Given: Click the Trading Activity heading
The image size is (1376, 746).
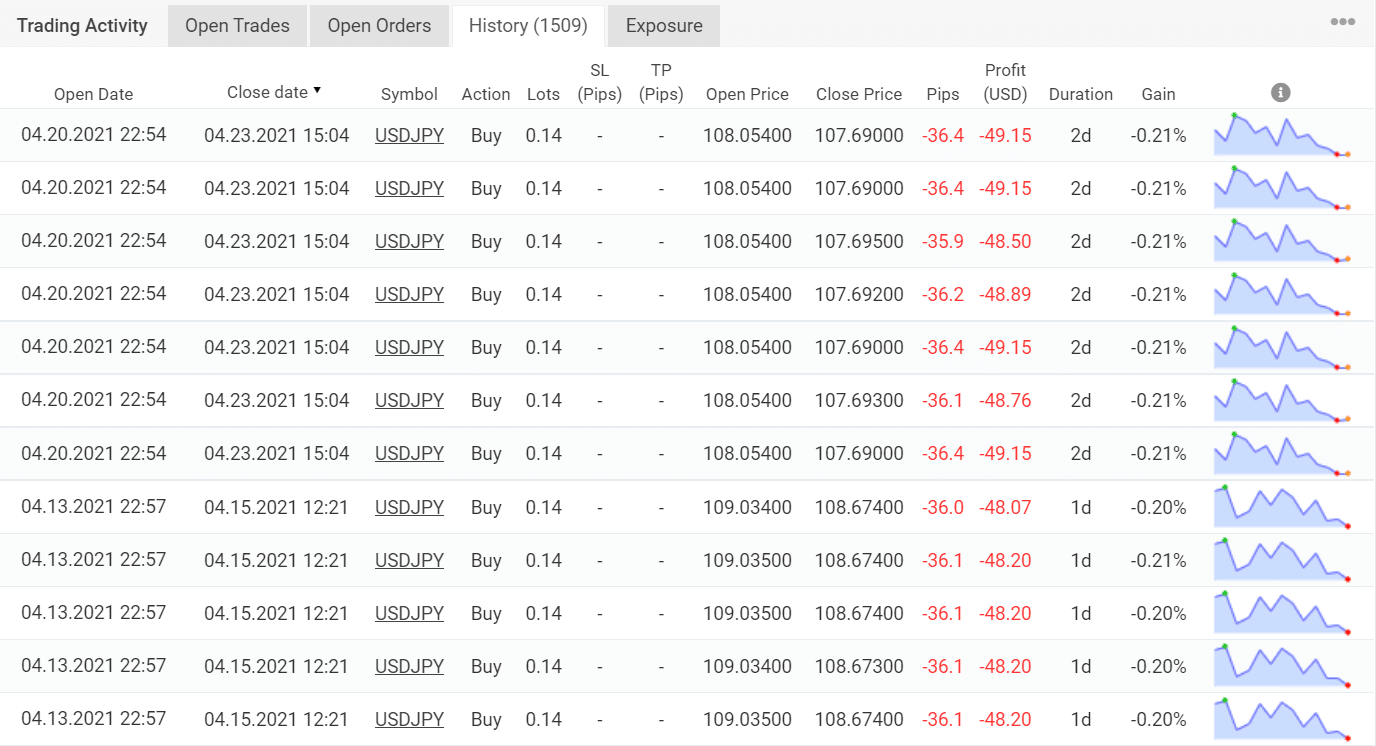Looking at the screenshot, I should pos(80,25).
